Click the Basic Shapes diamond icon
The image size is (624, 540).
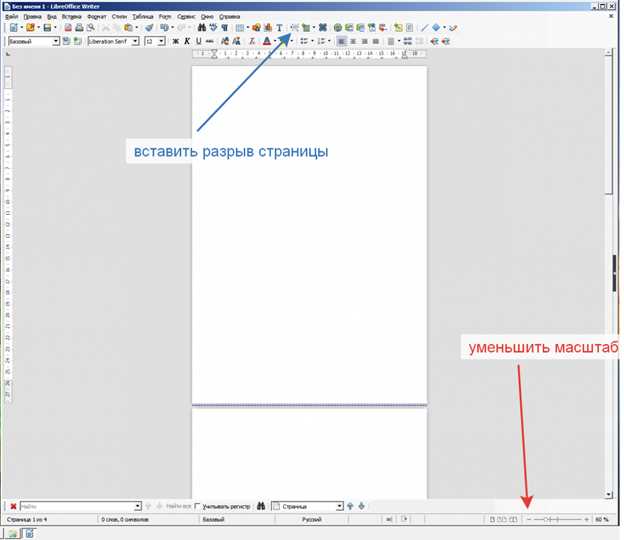tap(436, 28)
